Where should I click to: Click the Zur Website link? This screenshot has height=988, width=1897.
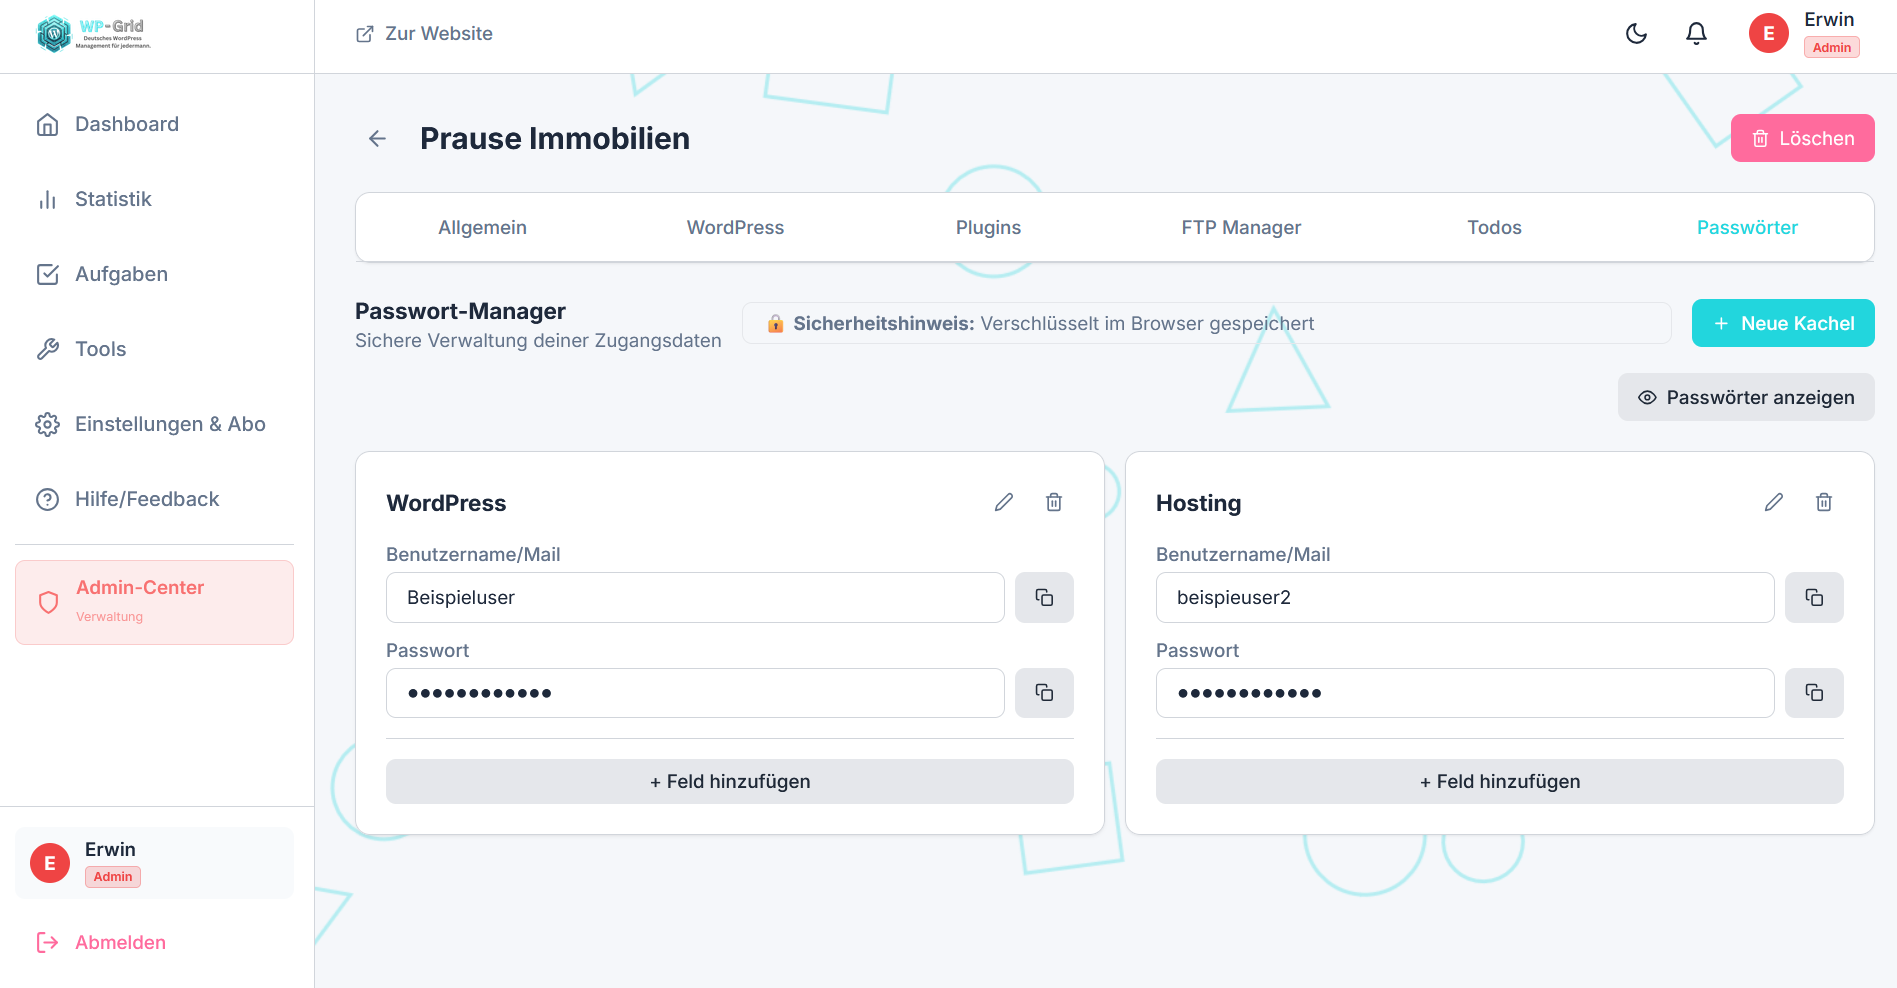(x=423, y=33)
